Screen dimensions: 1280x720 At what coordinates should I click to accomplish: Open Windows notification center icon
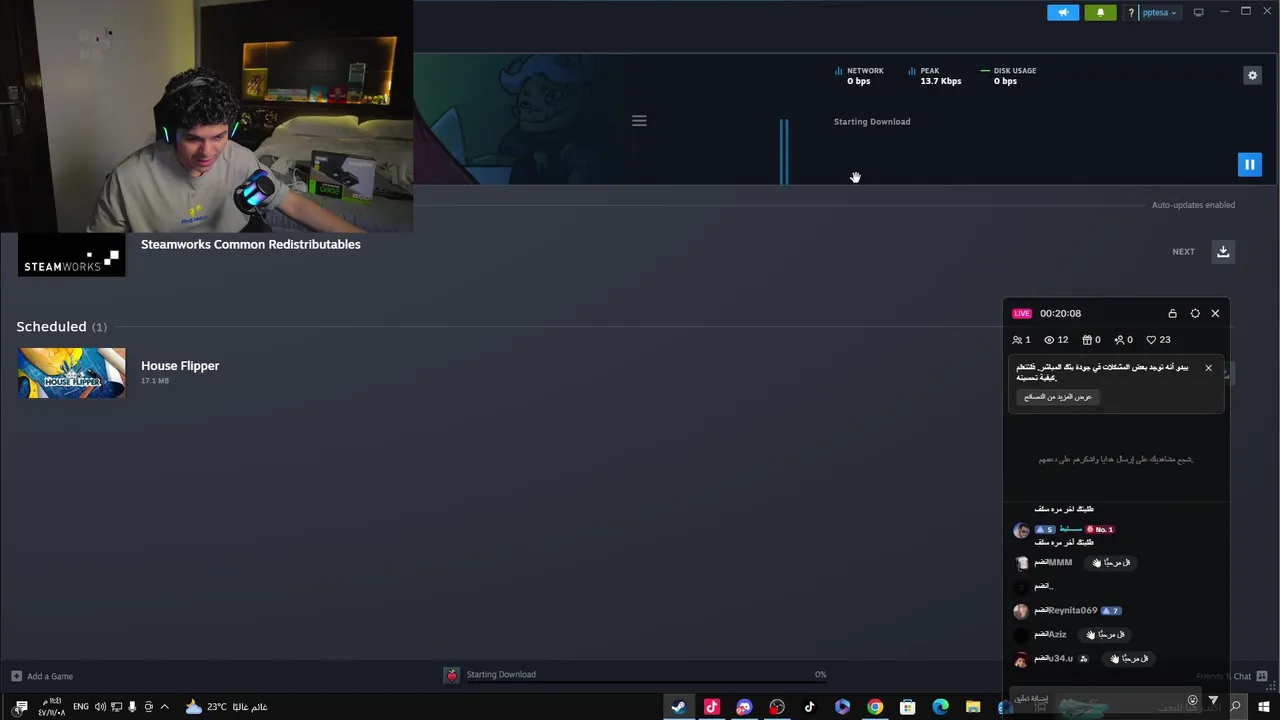(x=20, y=707)
